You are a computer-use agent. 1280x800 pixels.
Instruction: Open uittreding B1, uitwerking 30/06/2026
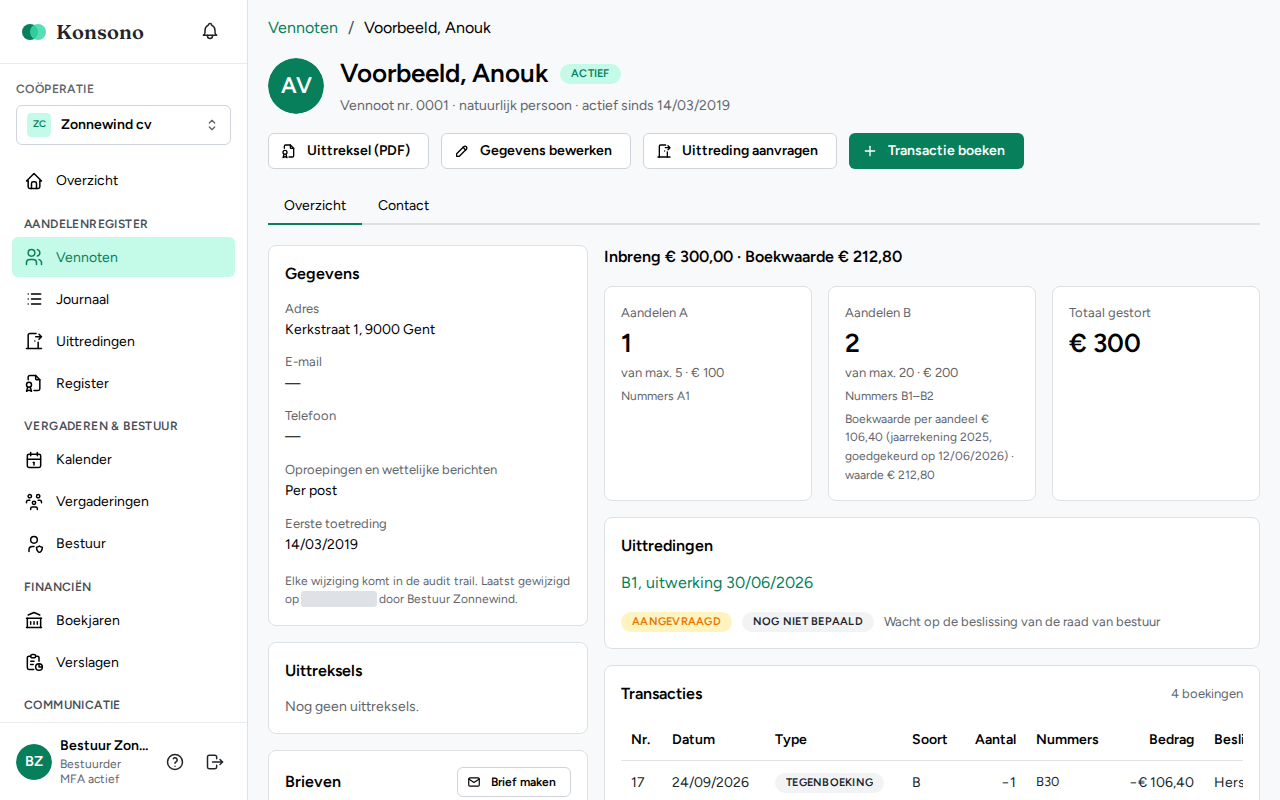717,583
